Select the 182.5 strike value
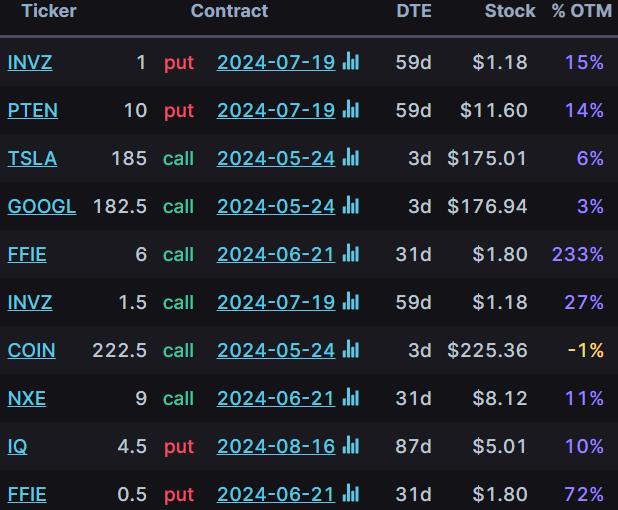The height and width of the screenshot is (510, 618). tap(120, 207)
